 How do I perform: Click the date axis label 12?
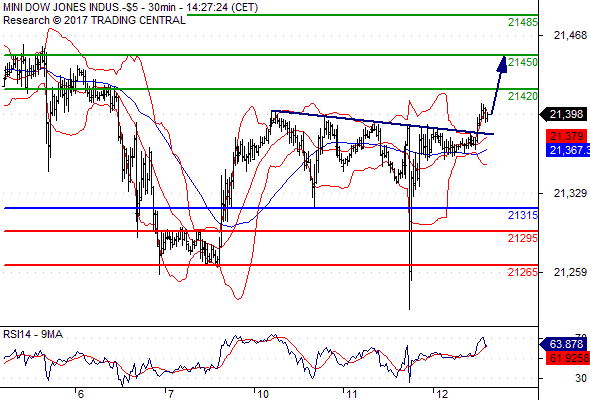[x=442, y=394]
